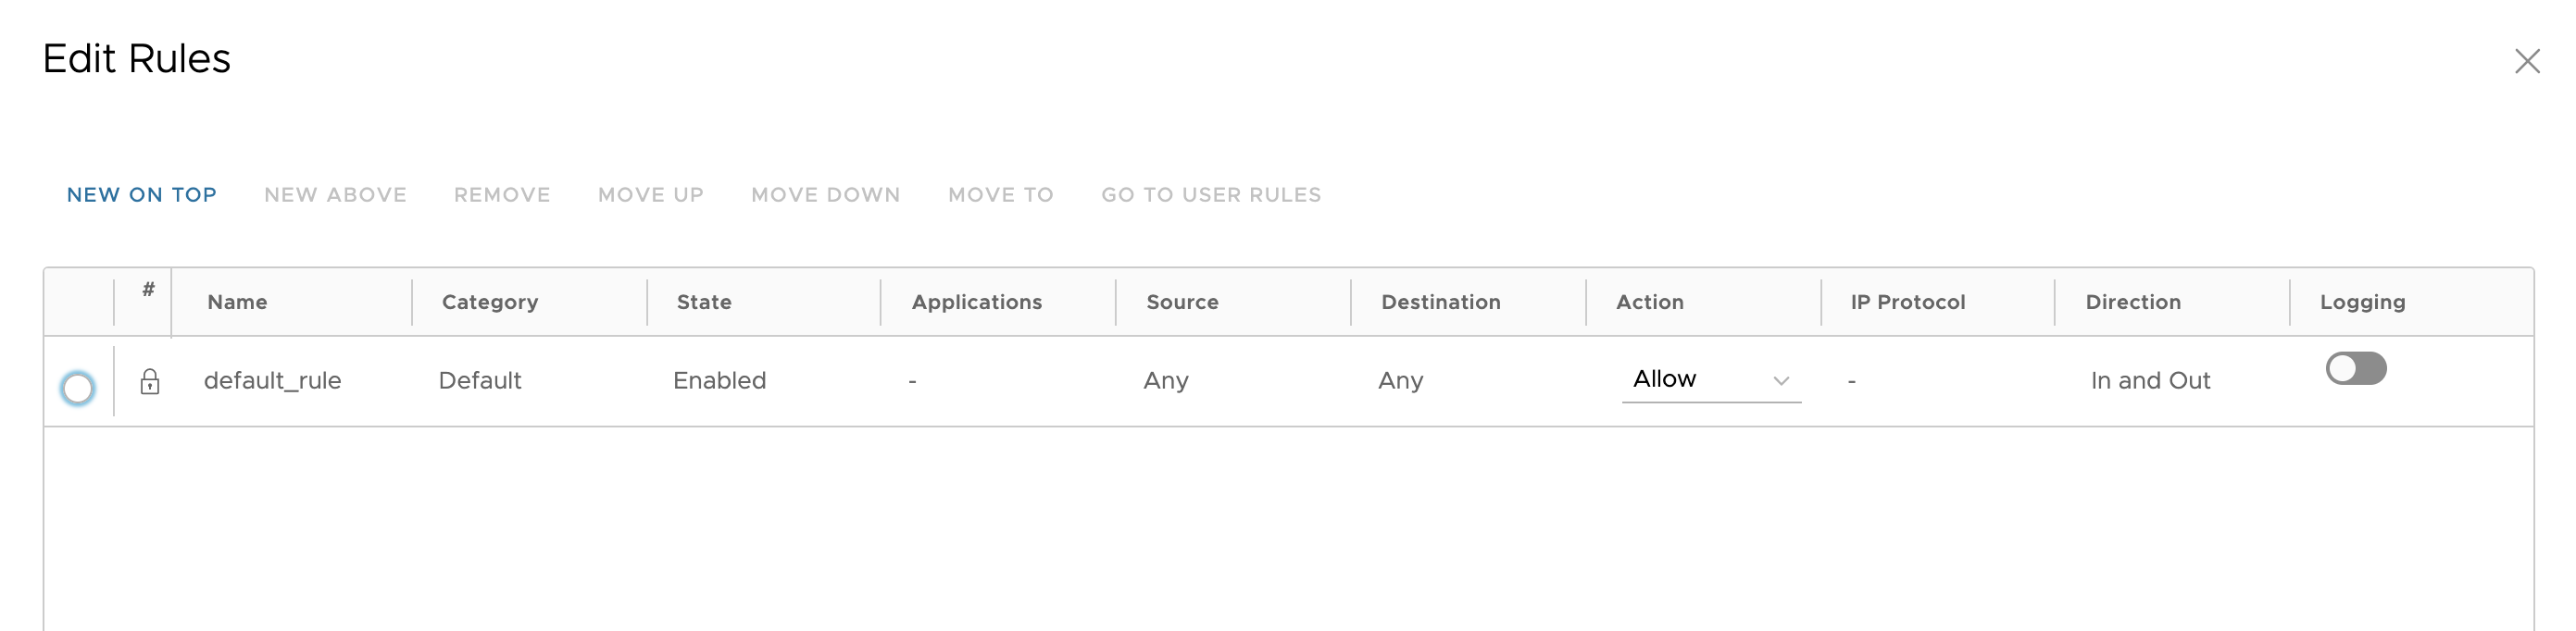Screen dimensions: 2576x631
Task: Click the lock icon on default_rule row
Action: 150,381
